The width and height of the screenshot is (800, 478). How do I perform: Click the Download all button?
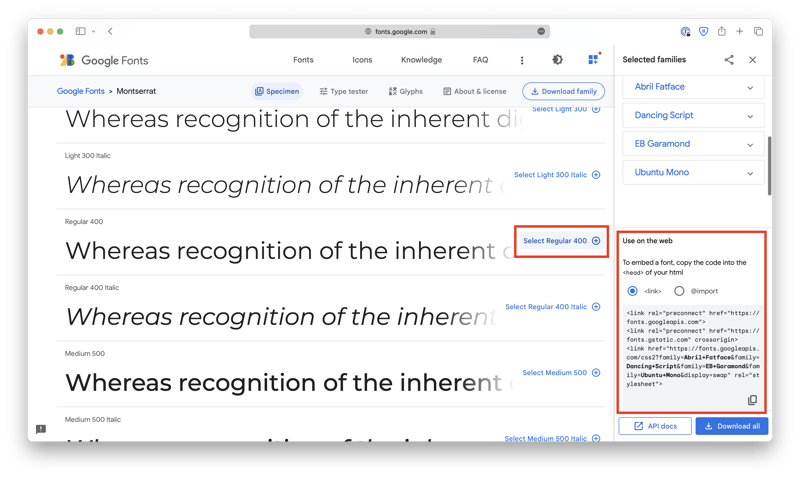[x=732, y=426]
